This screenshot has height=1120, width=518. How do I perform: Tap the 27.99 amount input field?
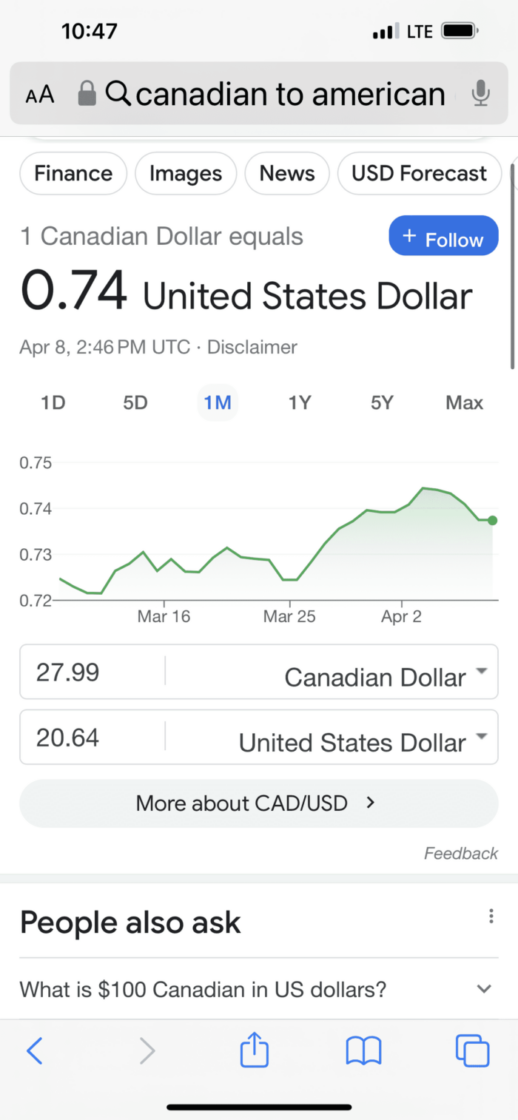(x=92, y=672)
